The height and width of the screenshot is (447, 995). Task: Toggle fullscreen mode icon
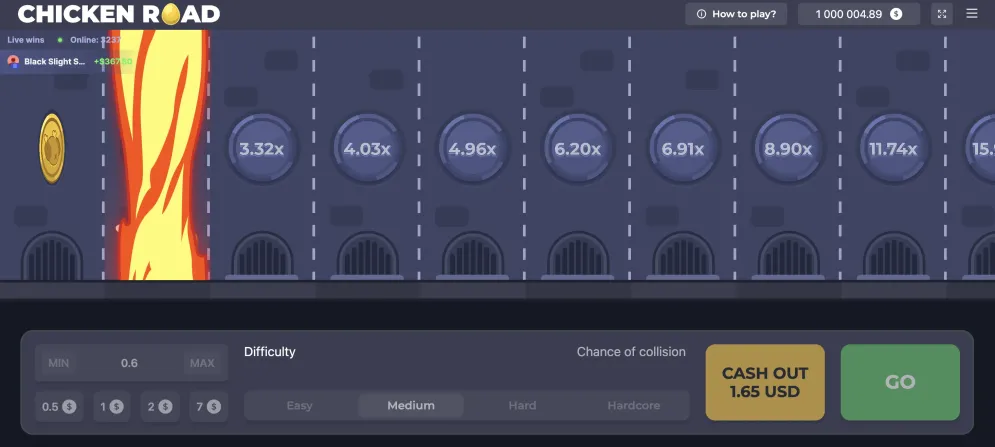942,14
